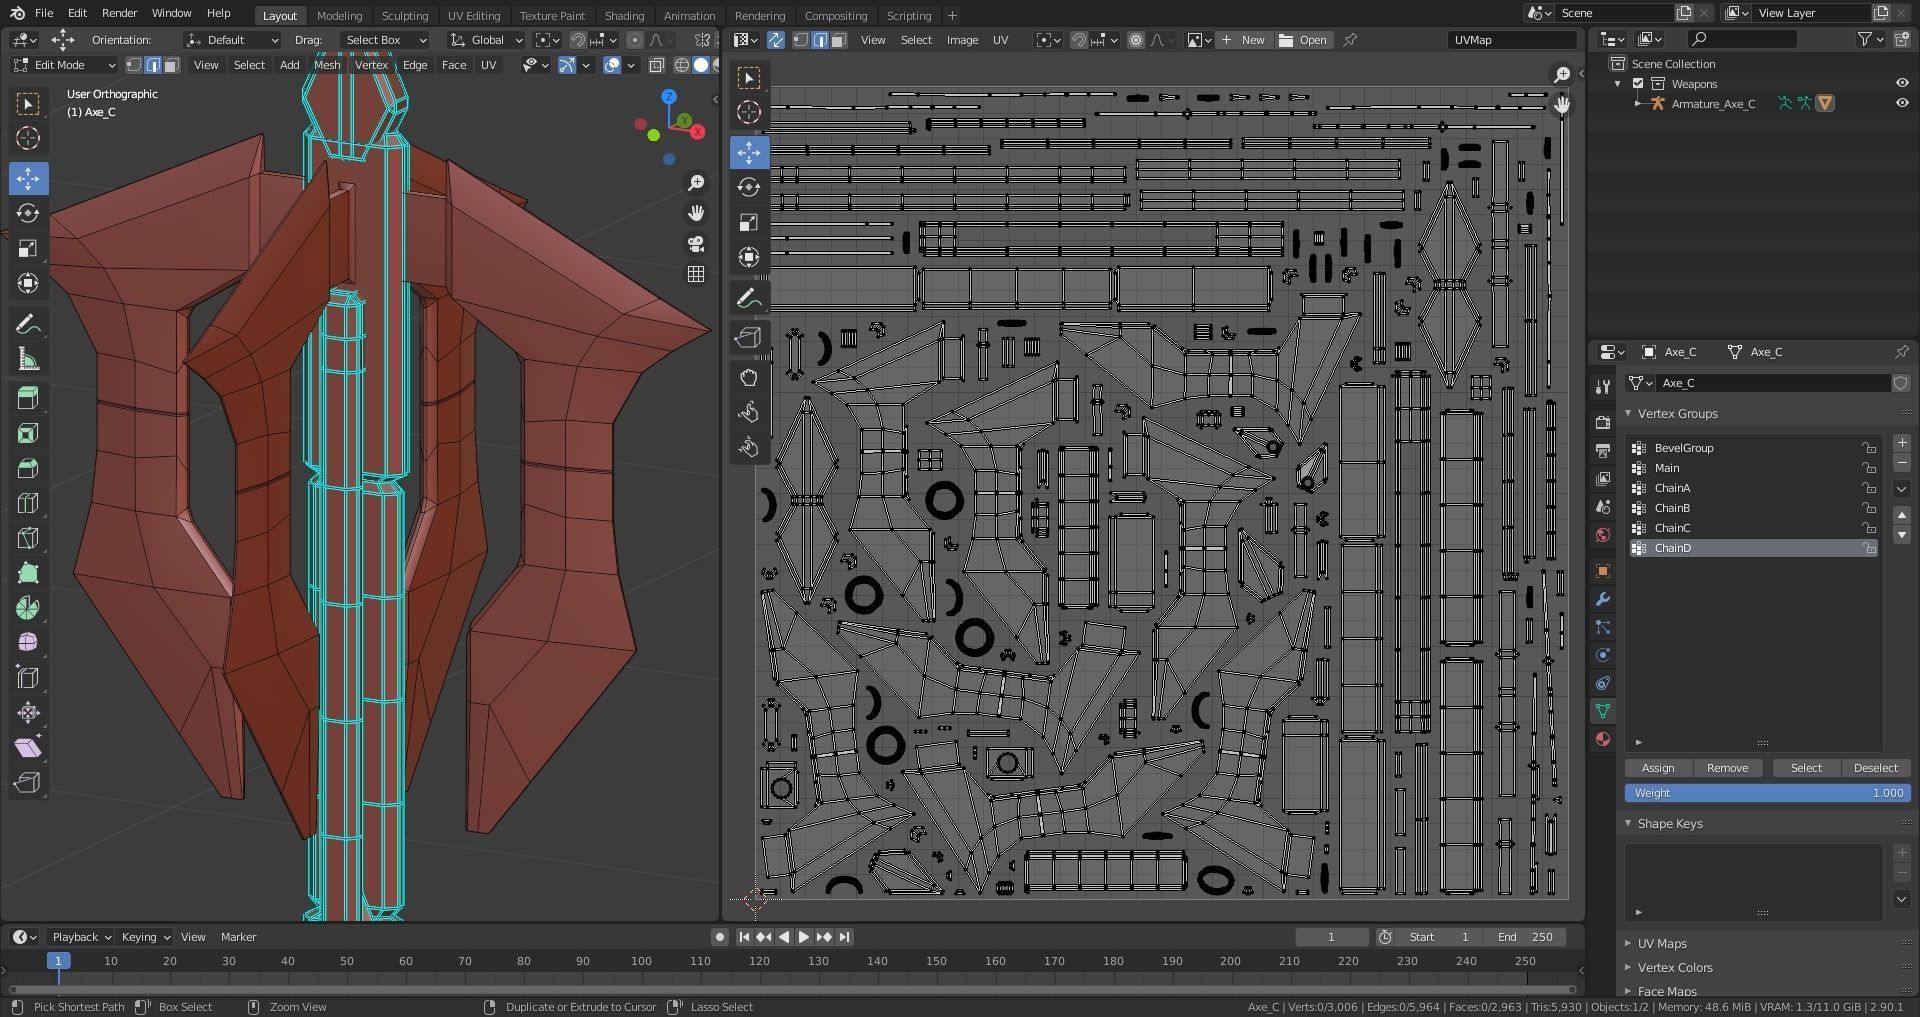The width and height of the screenshot is (1920, 1017).
Task: Open the Edit Mode dropdown
Action: click(x=64, y=65)
